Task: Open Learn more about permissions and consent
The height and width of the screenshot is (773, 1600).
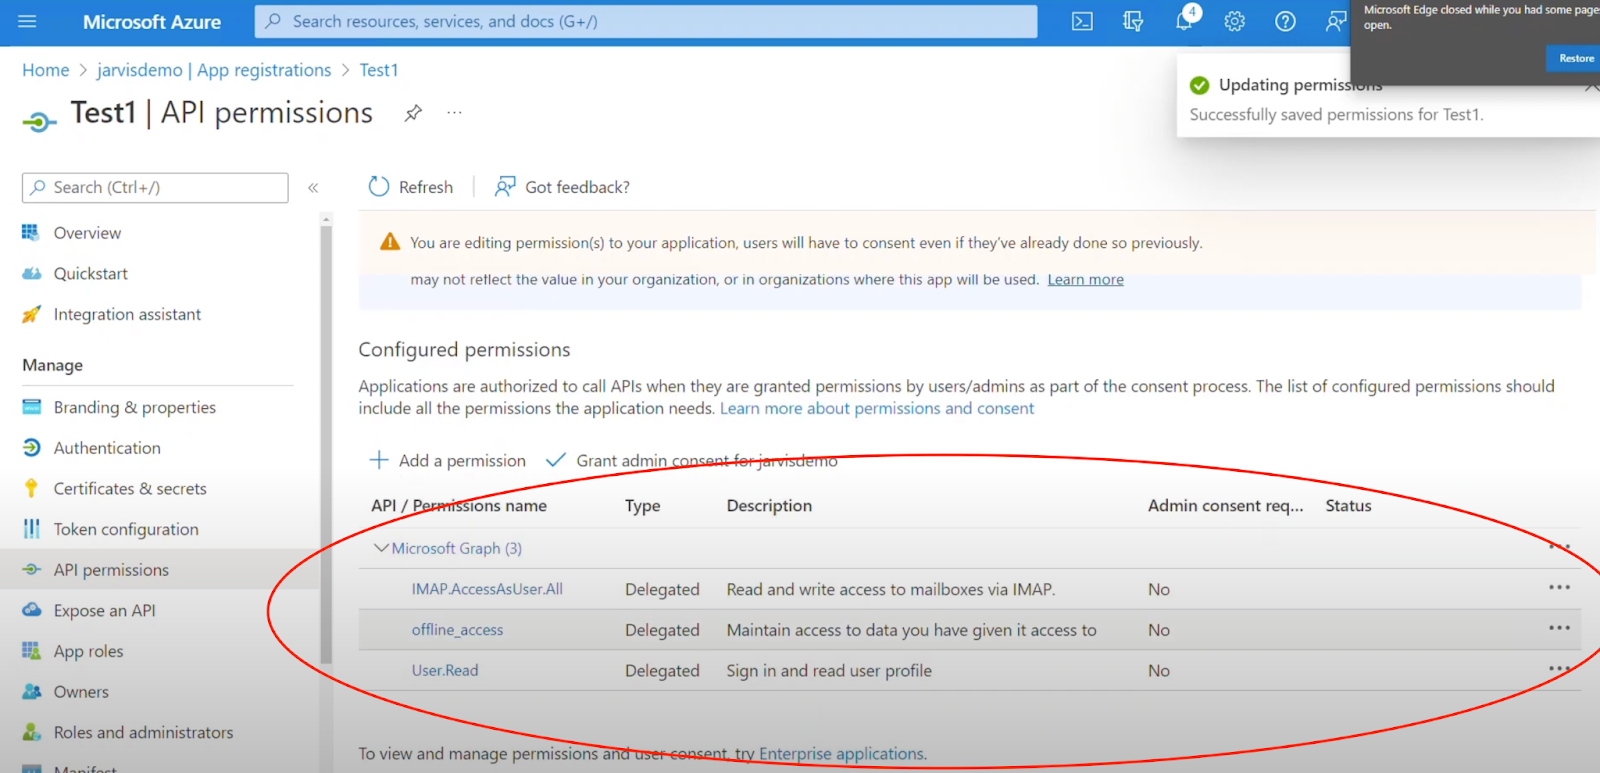Action: (877, 408)
